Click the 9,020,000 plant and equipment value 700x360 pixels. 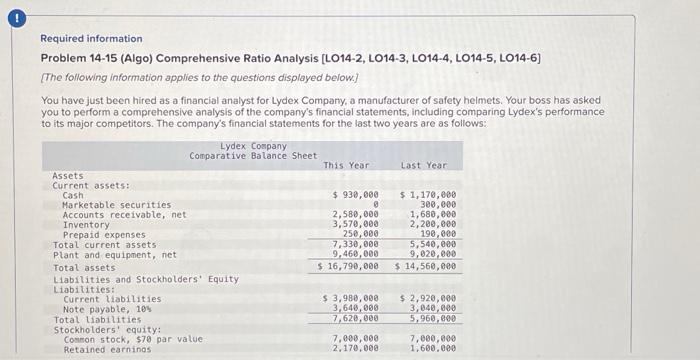tap(433, 254)
